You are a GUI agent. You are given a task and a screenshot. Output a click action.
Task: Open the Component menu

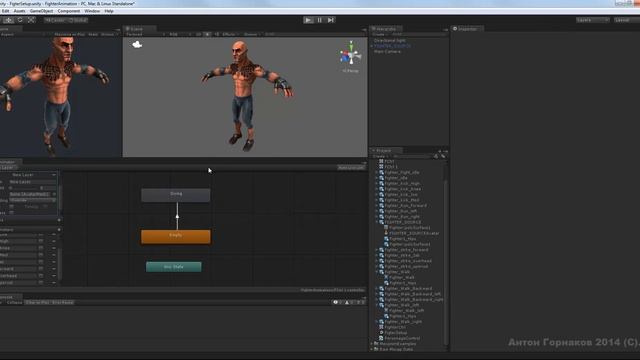click(69, 11)
